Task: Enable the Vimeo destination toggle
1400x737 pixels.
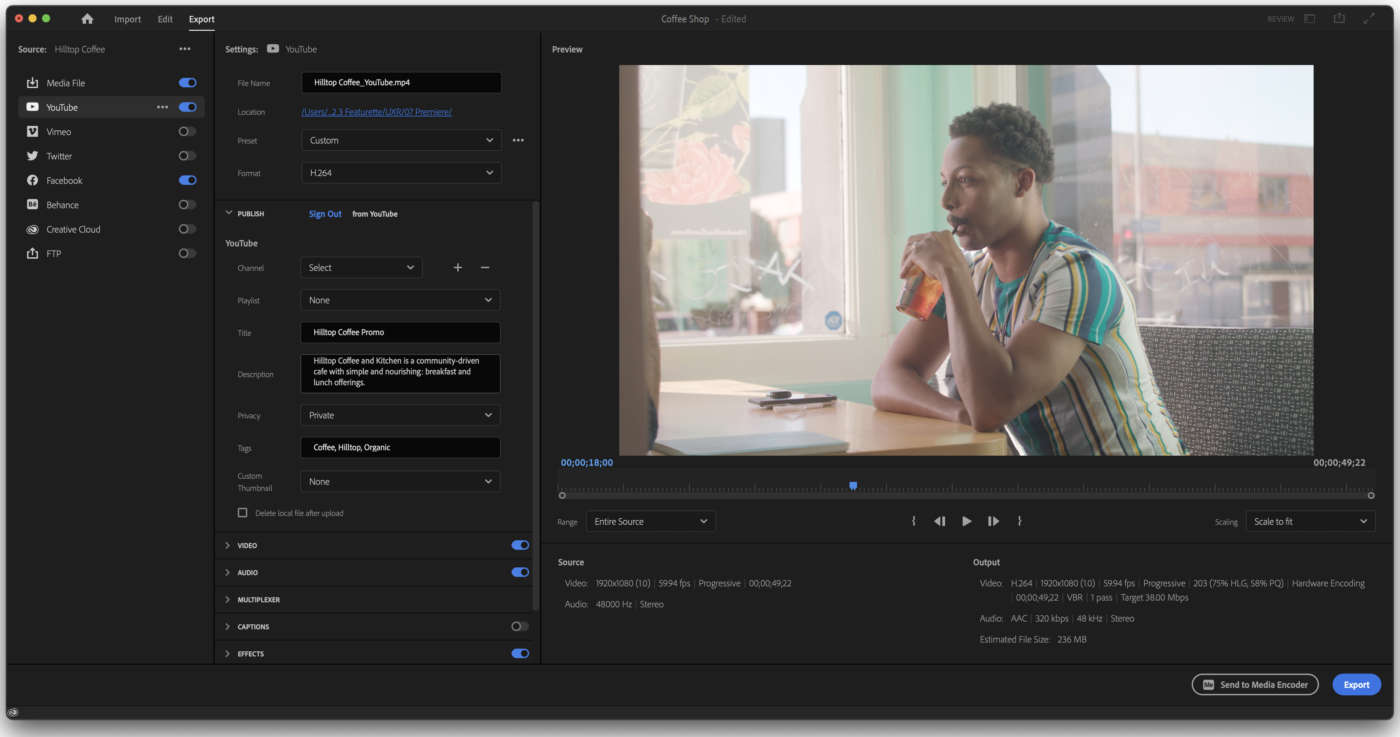Action: 187,132
